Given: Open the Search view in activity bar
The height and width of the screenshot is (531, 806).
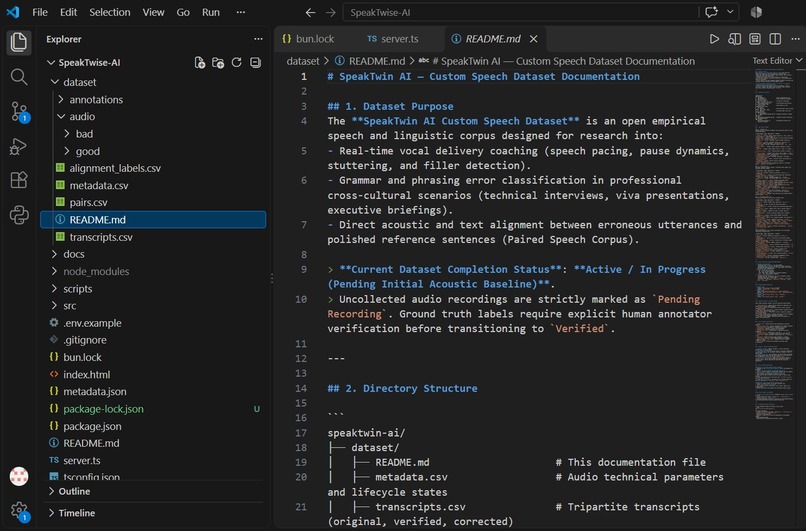Looking at the screenshot, I should 19,77.
